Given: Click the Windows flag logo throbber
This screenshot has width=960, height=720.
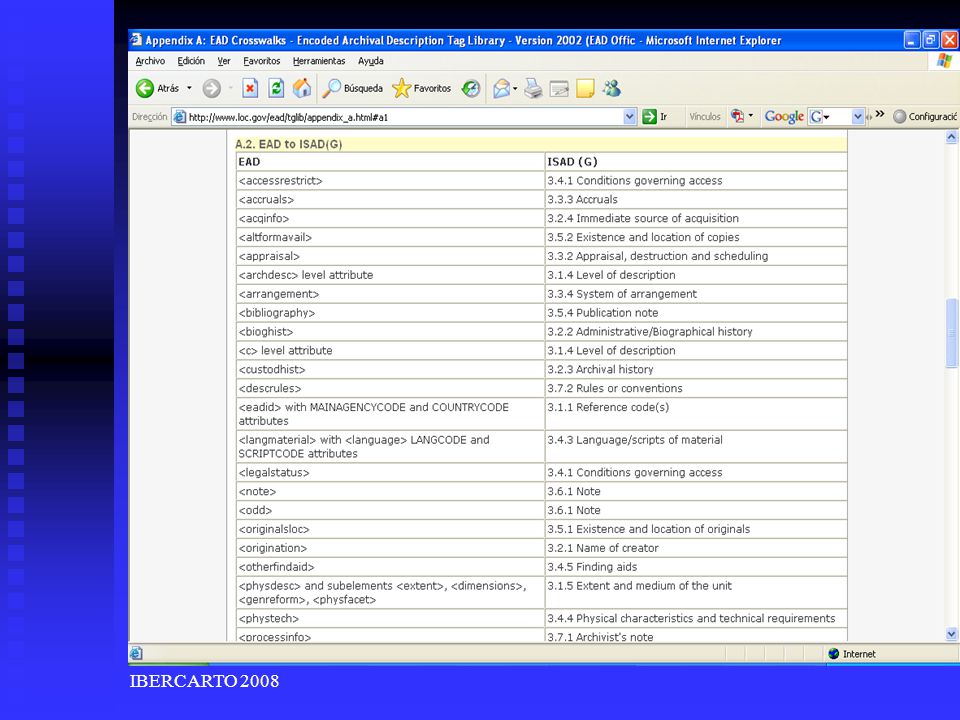Looking at the screenshot, I should point(945,61).
